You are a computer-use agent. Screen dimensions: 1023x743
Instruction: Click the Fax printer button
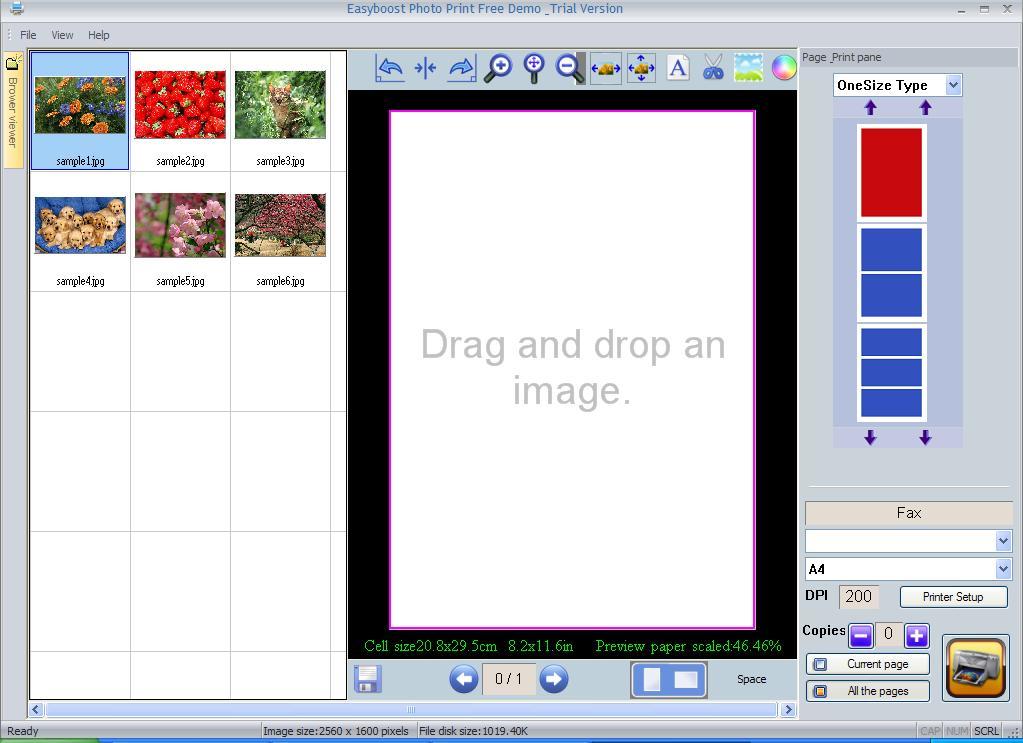click(x=908, y=512)
